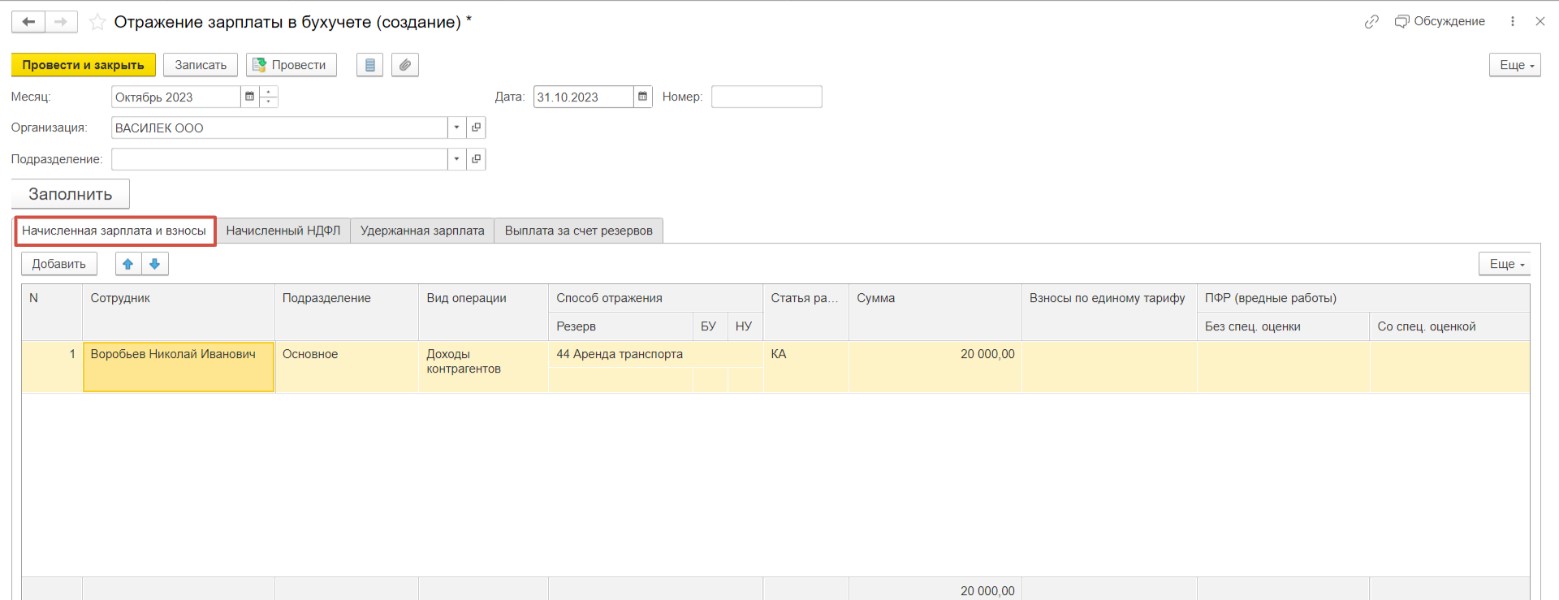
Task: Click the Дата field 31.10.2023
Action: pyautogui.click(x=583, y=97)
